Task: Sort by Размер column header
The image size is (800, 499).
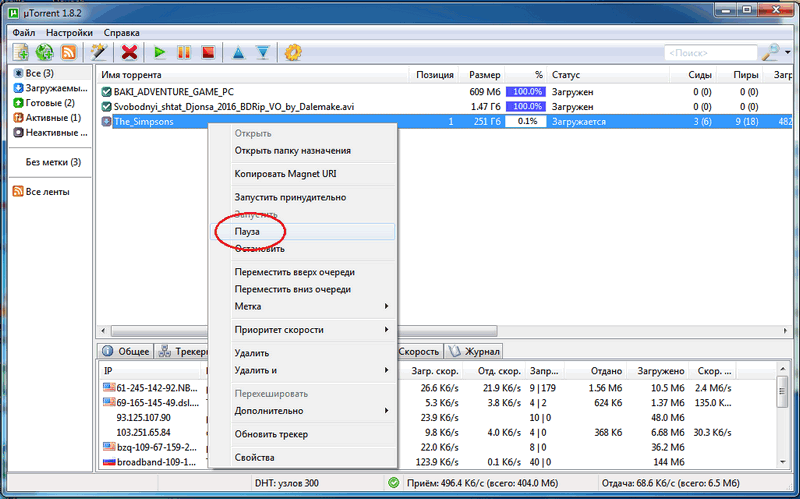Action: [482, 74]
